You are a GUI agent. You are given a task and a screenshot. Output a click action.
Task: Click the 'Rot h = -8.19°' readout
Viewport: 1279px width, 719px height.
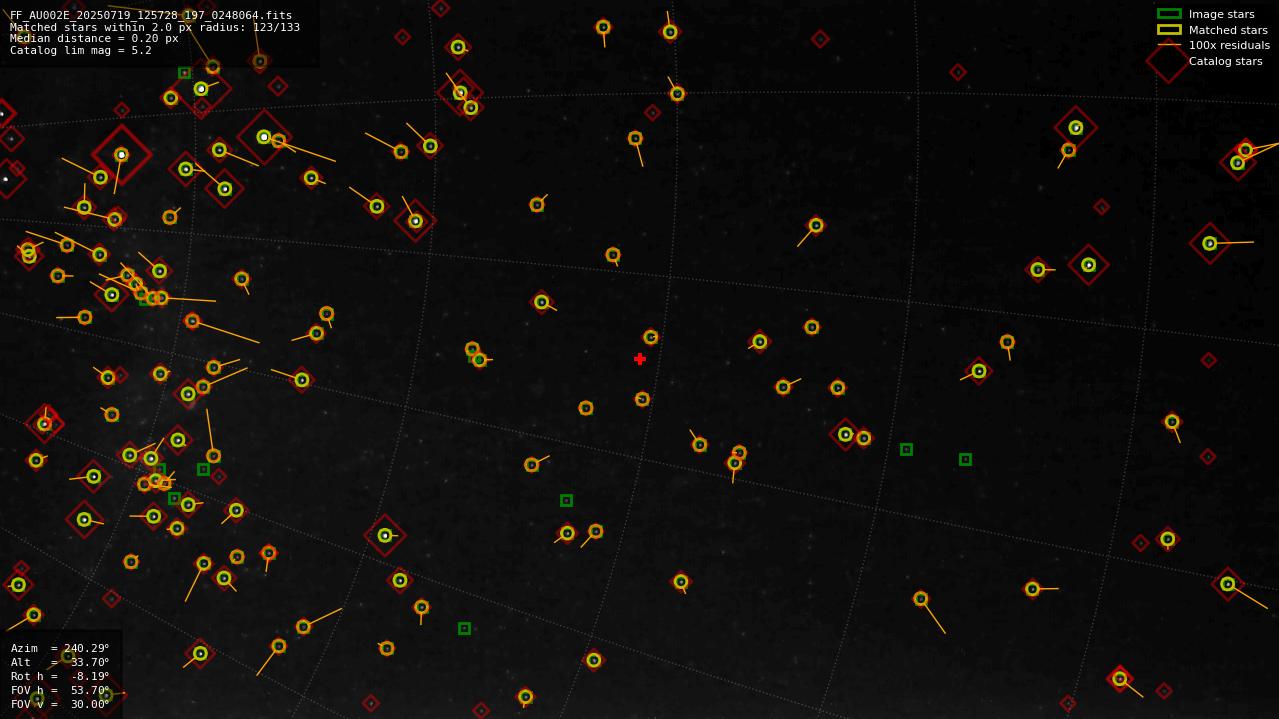click(x=60, y=676)
